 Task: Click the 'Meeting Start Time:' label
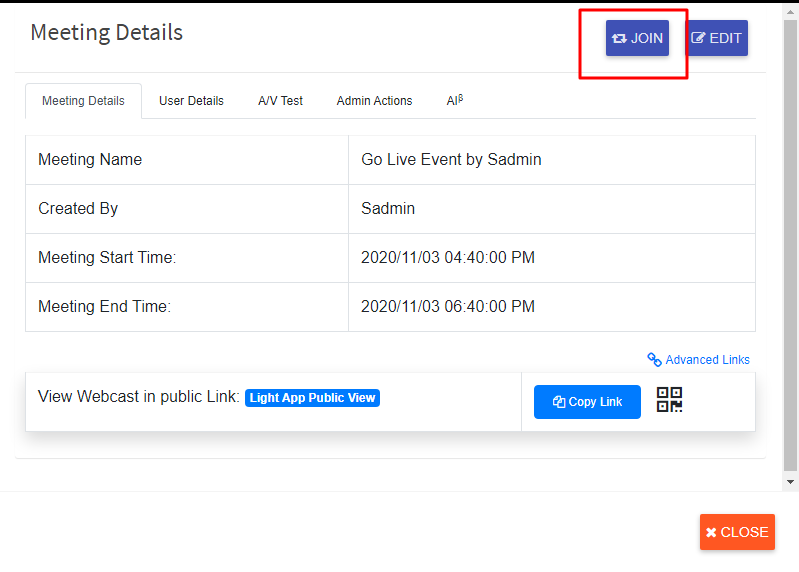click(107, 257)
